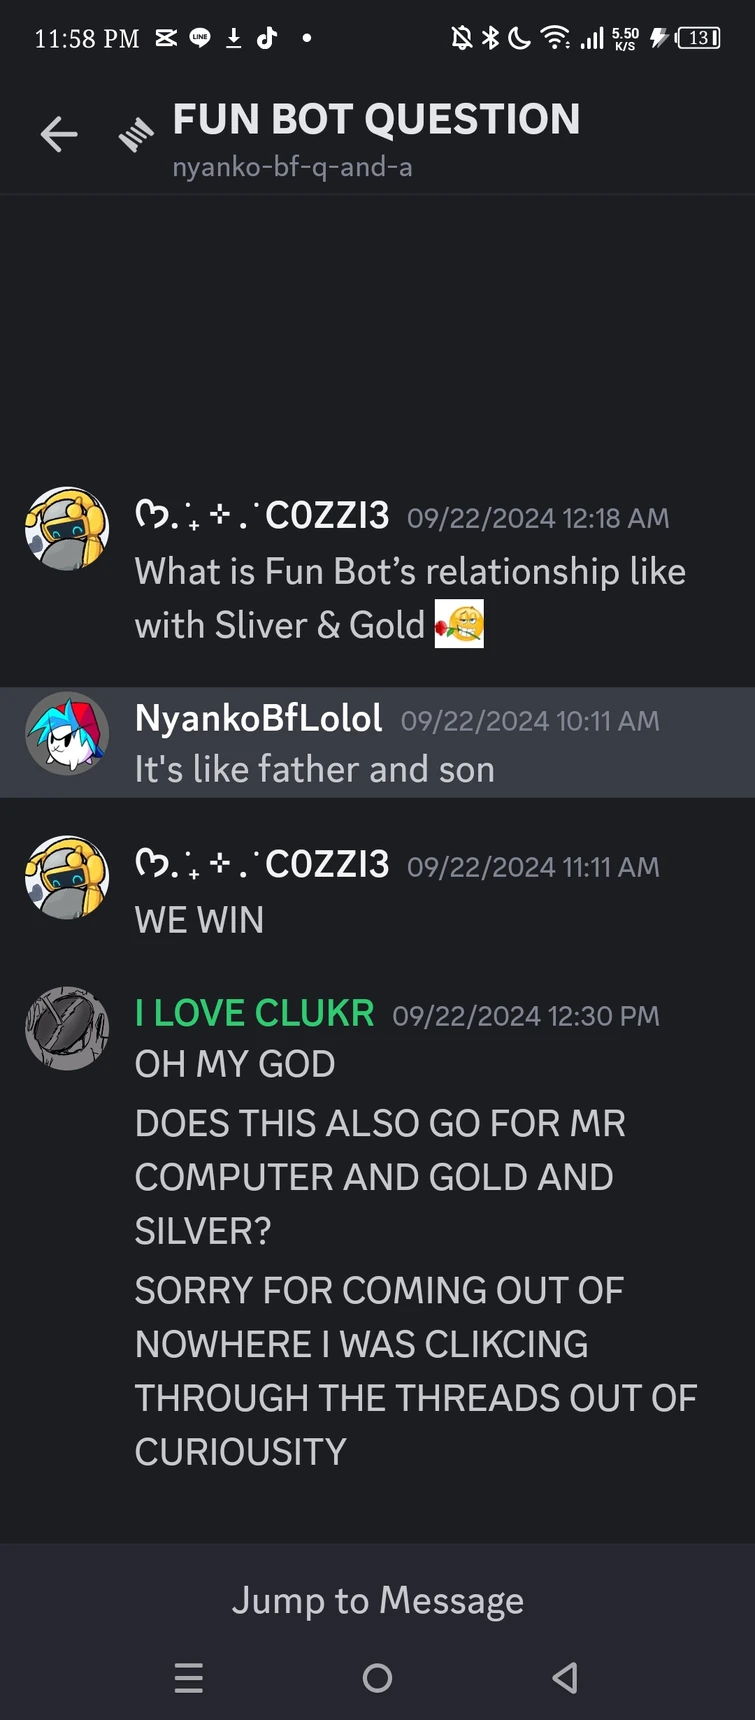
Task: Select the "It's like father and son" message
Action: click(x=315, y=769)
